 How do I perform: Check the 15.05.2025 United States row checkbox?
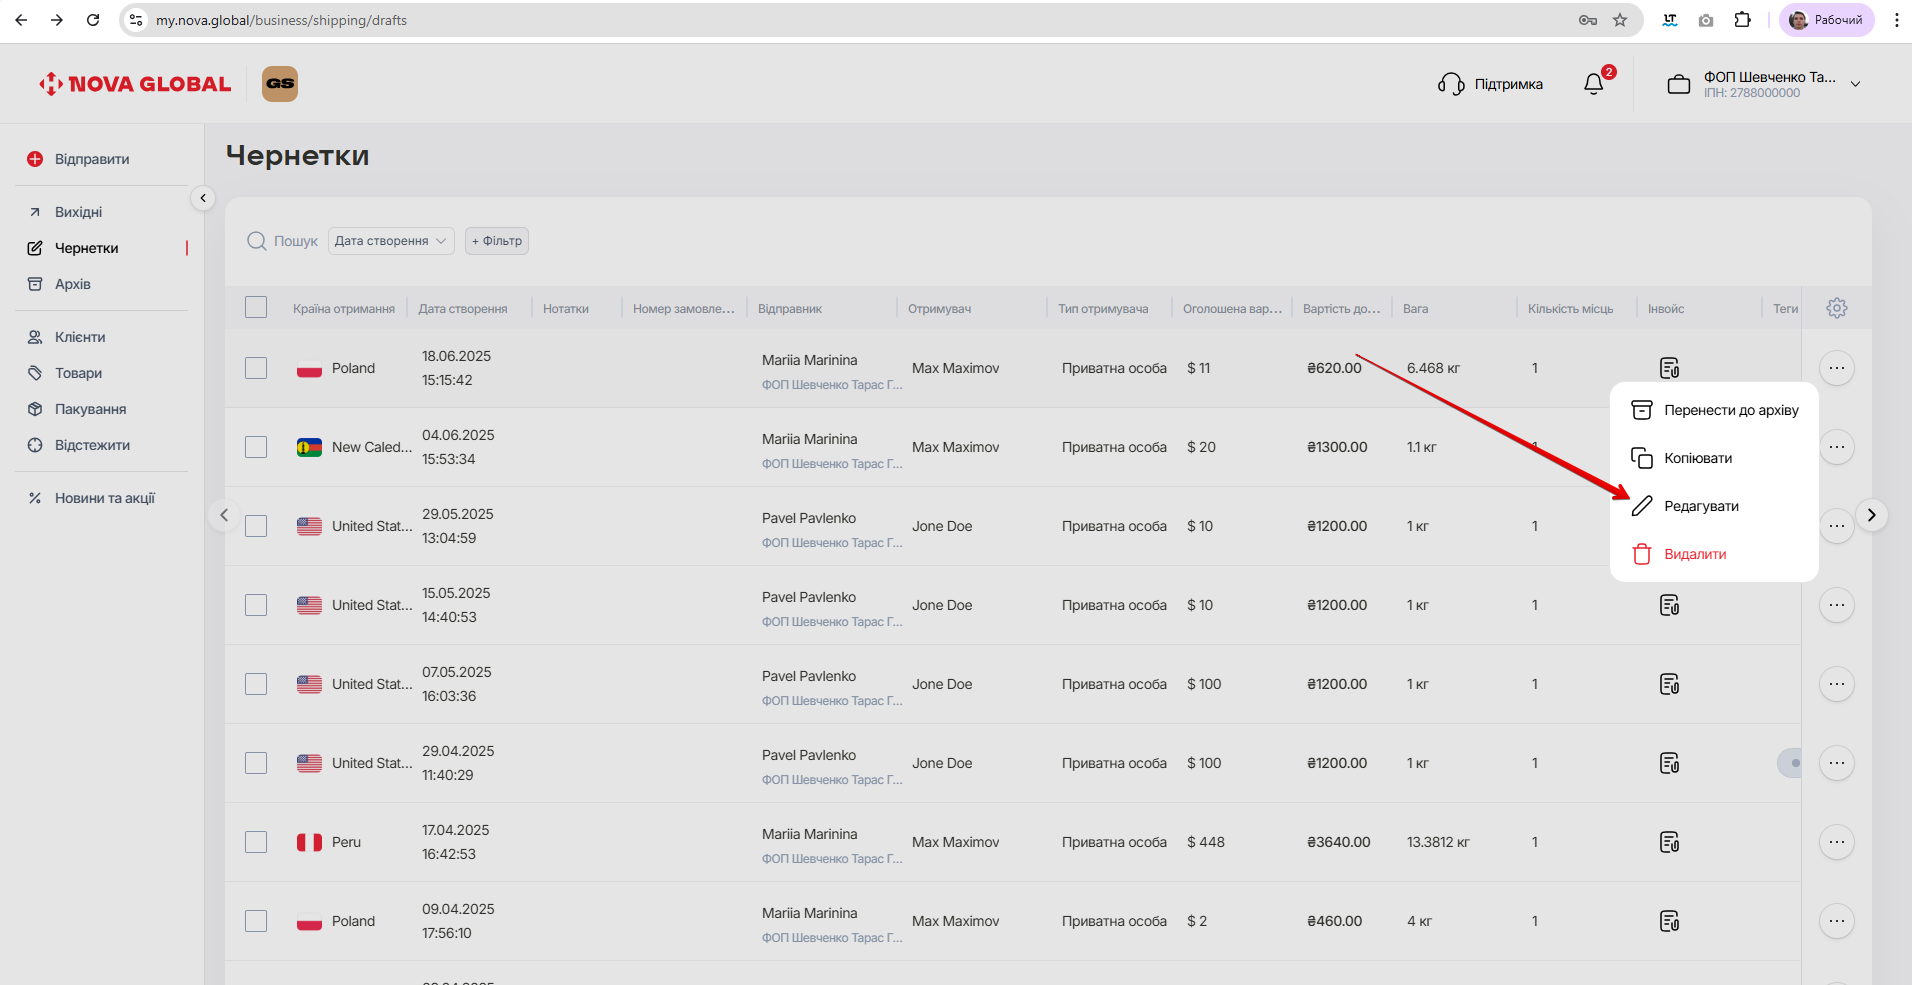tap(256, 605)
